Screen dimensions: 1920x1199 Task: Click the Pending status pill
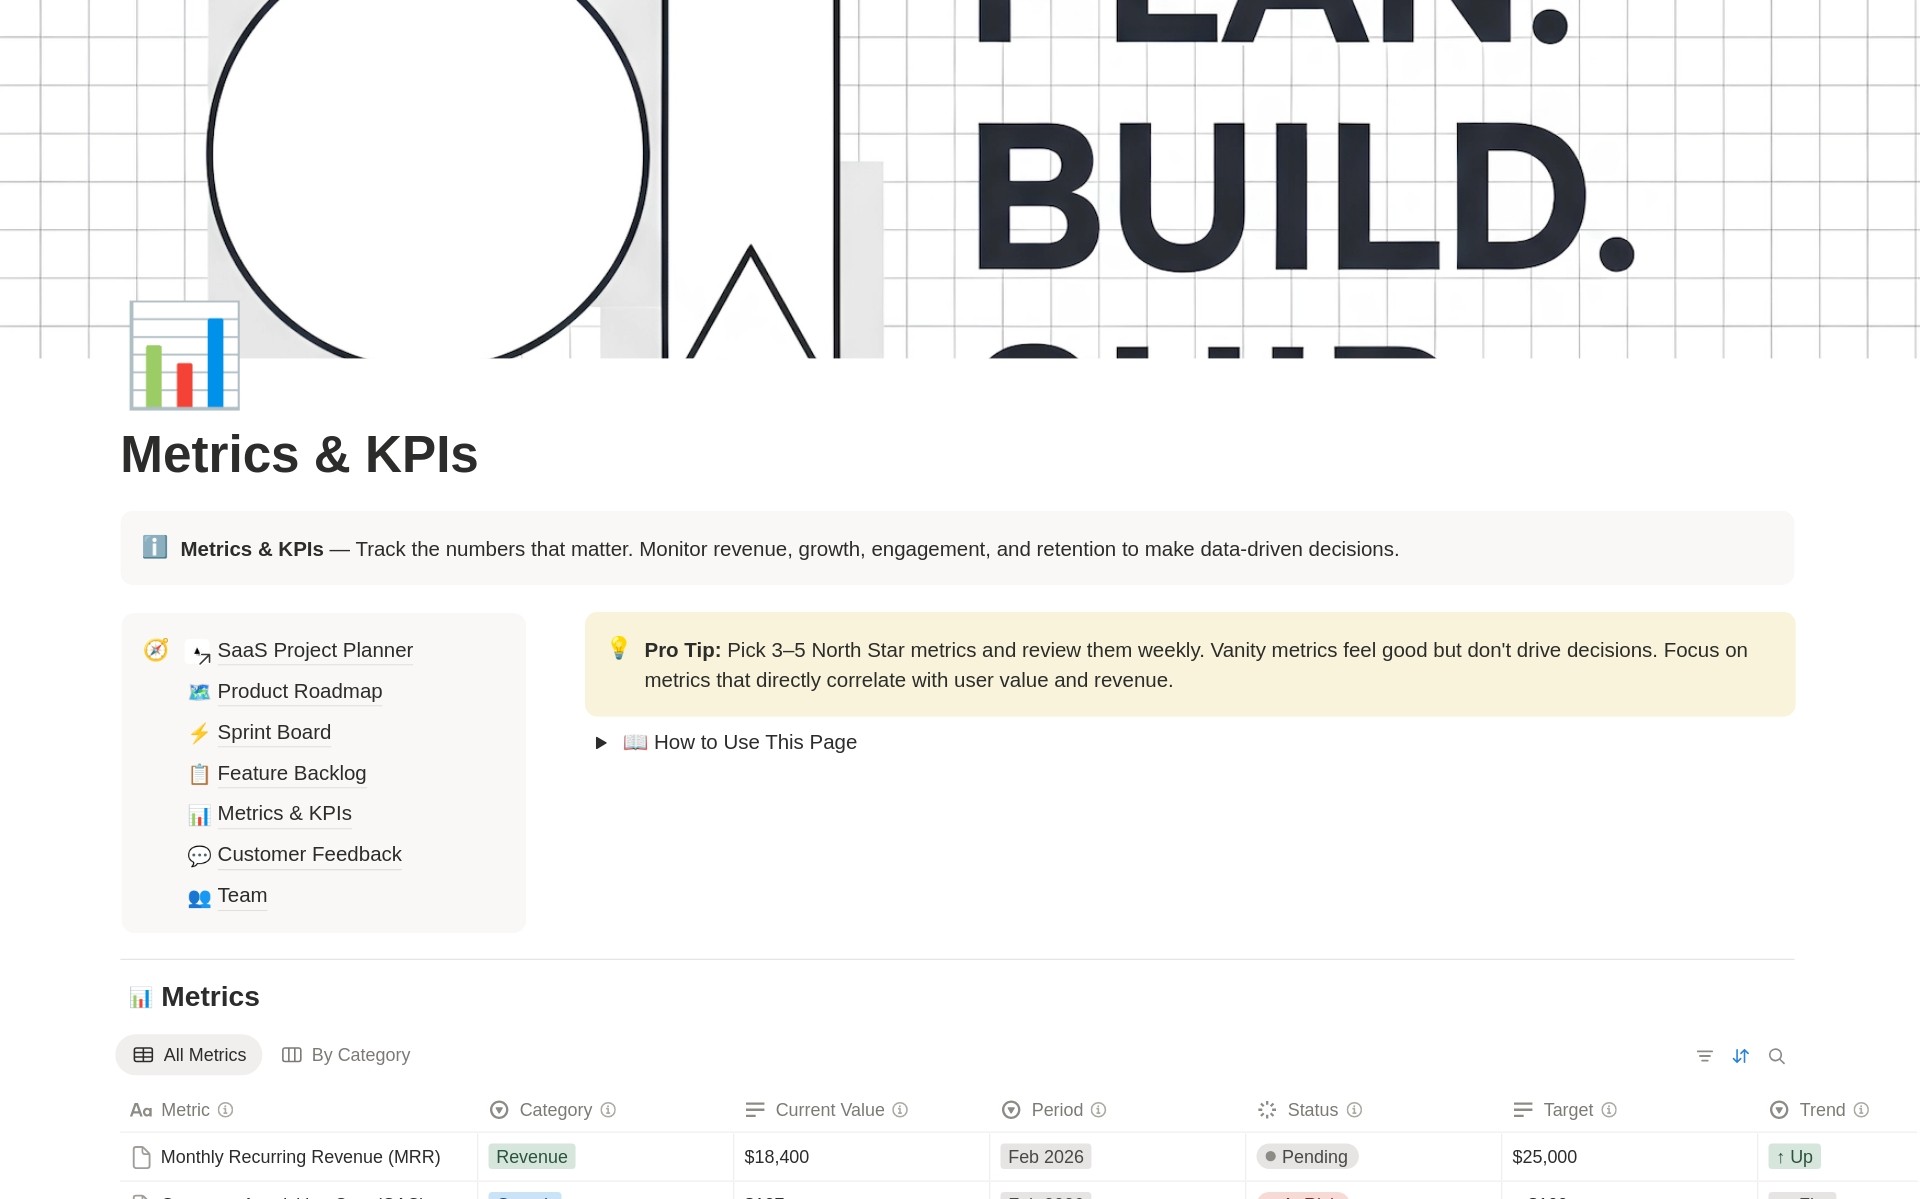tap(1307, 1157)
